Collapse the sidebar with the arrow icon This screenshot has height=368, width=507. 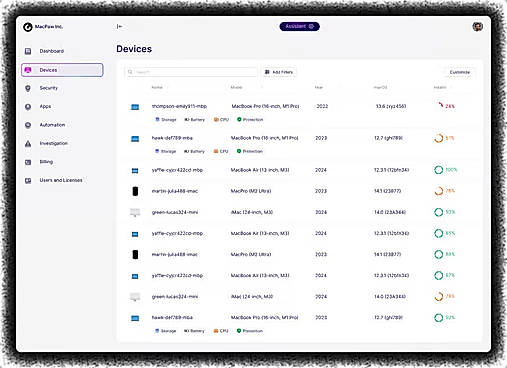click(x=119, y=26)
